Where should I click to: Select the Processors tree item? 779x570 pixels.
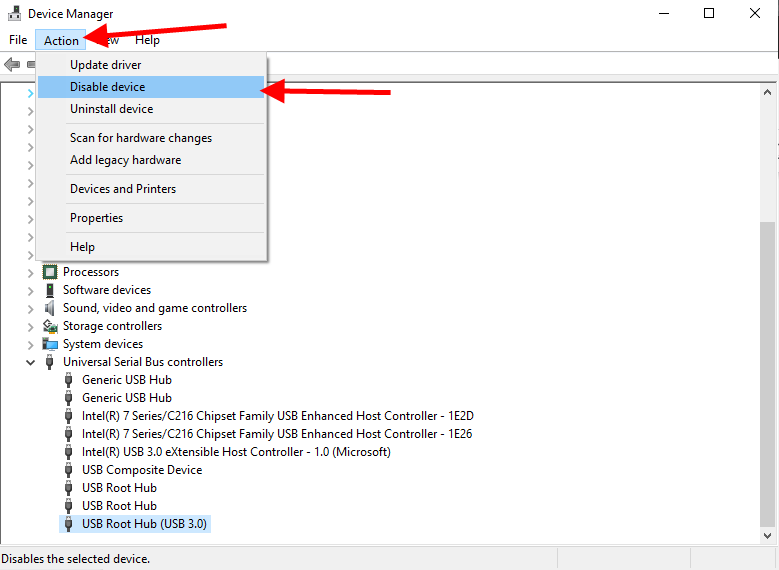pyautogui.click(x=91, y=272)
